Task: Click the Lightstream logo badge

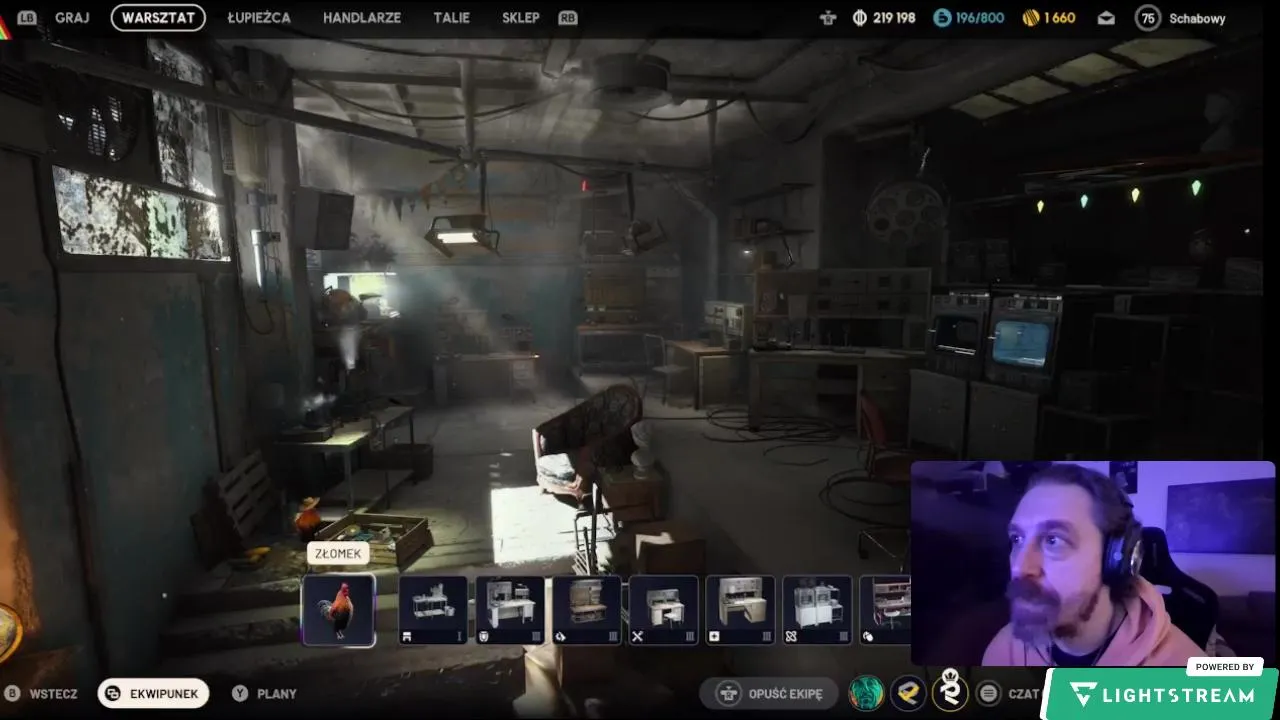Action: click(x=1161, y=694)
